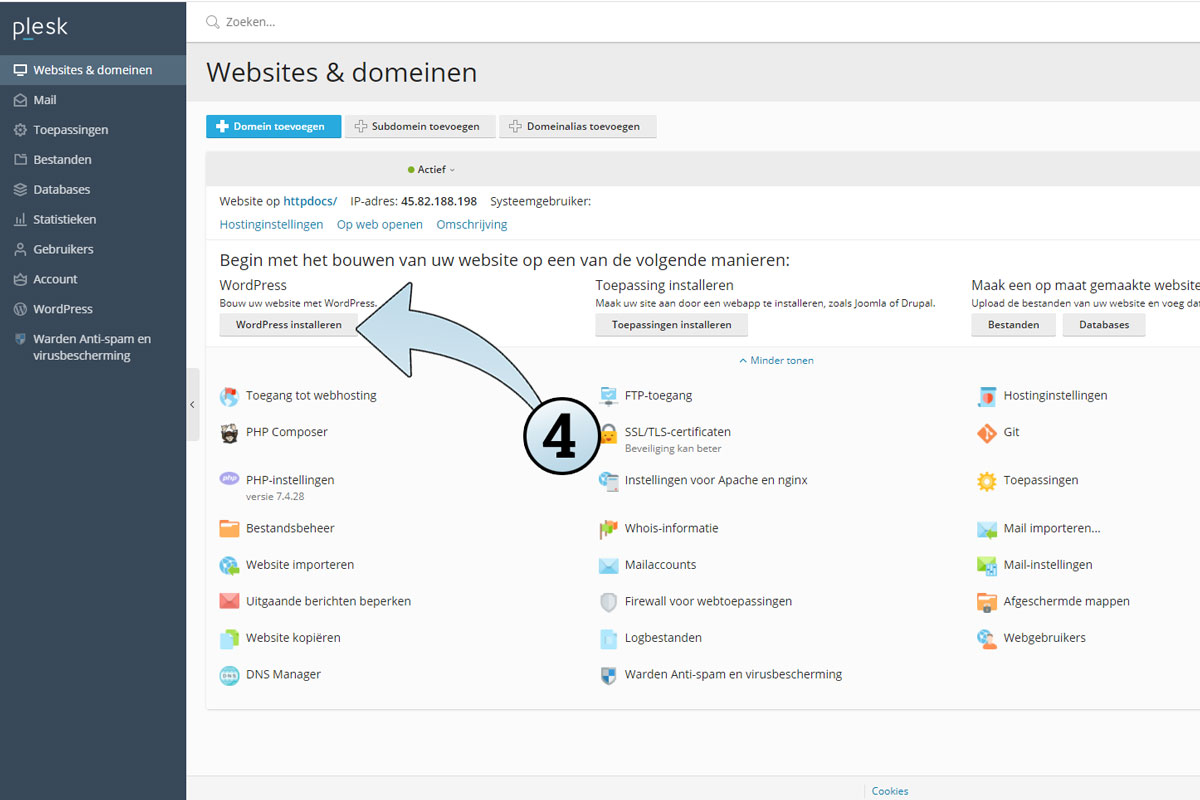Click the DNS Manager icon
1200x800 pixels.
[x=229, y=675]
